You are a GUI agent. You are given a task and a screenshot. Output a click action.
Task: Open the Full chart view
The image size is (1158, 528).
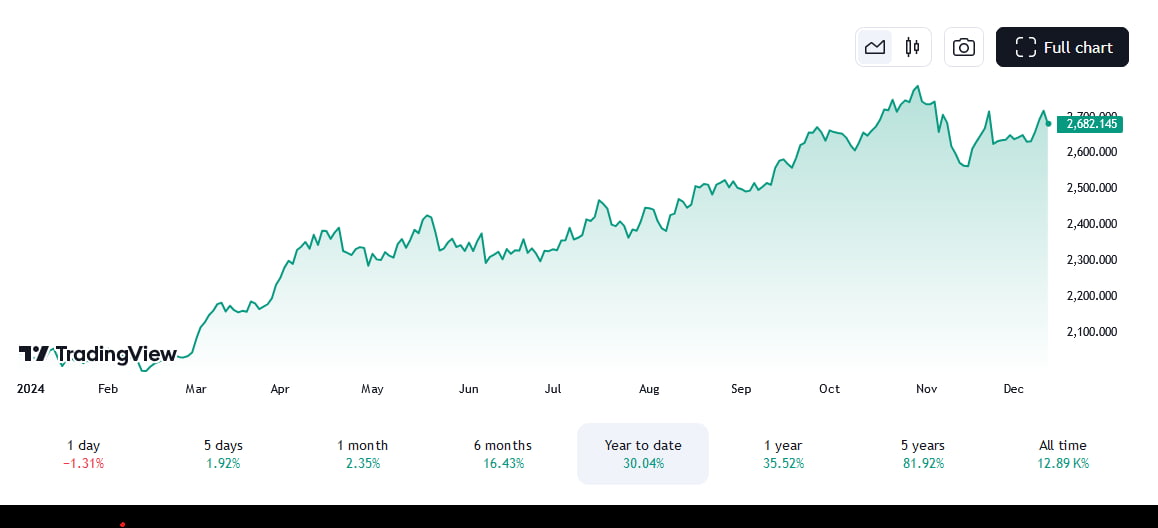[1062, 47]
